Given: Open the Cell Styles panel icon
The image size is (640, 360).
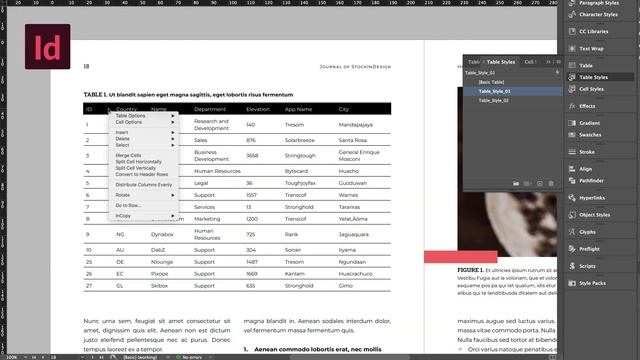Looking at the screenshot, I should [572, 89].
